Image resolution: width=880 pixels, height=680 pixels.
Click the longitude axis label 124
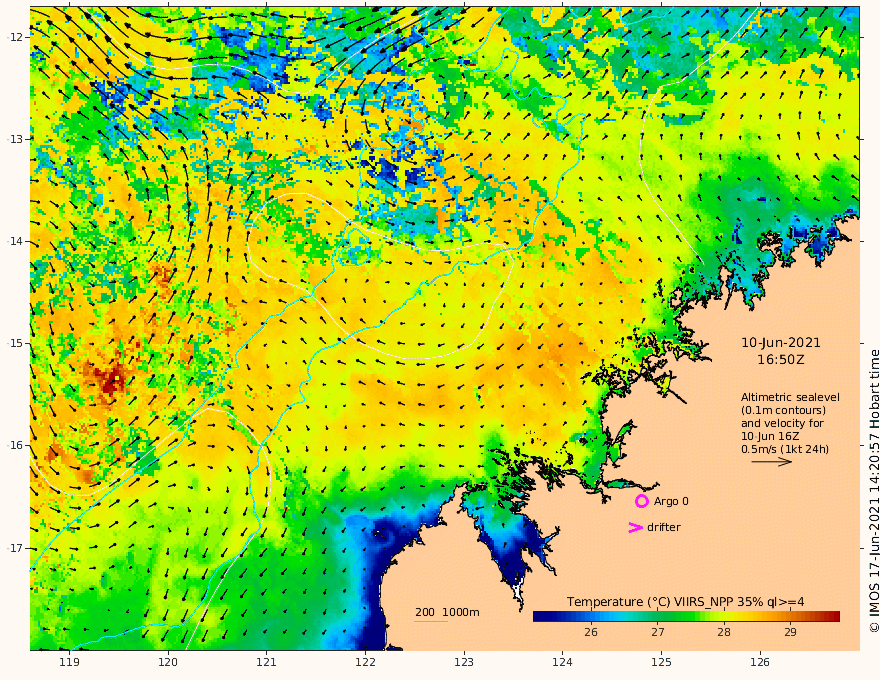(x=562, y=662)
